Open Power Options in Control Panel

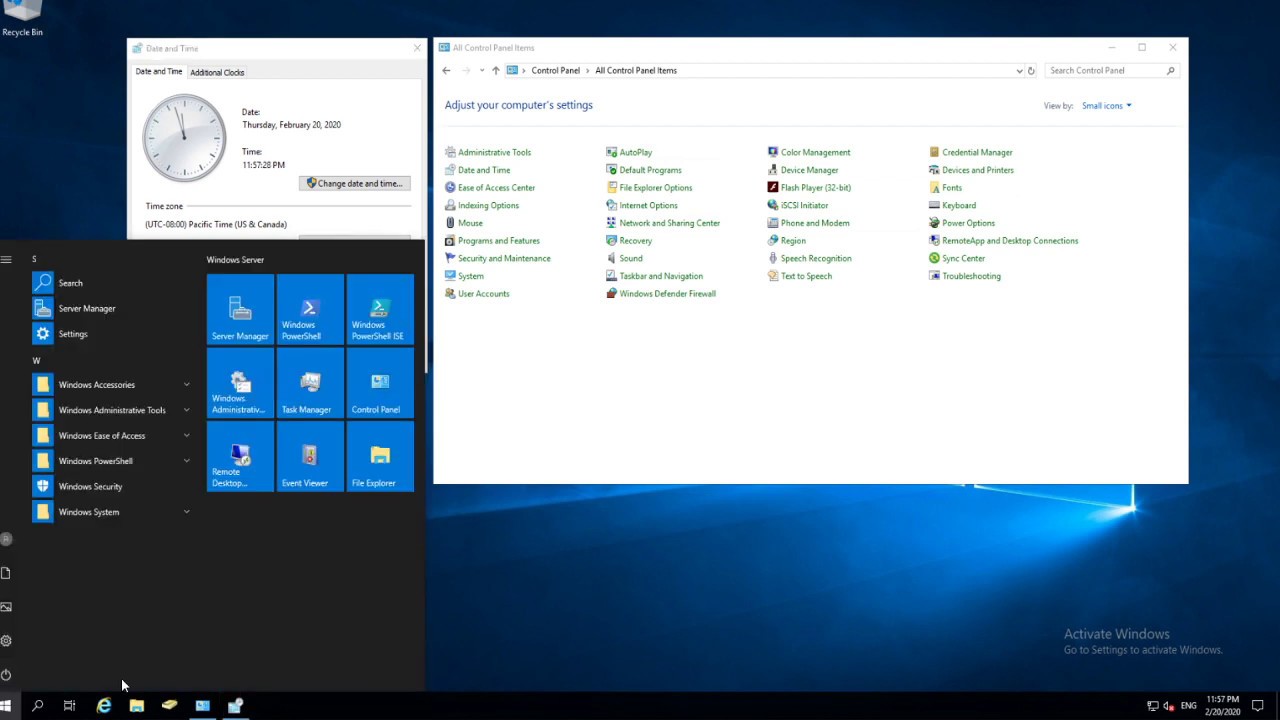(962, 223)
